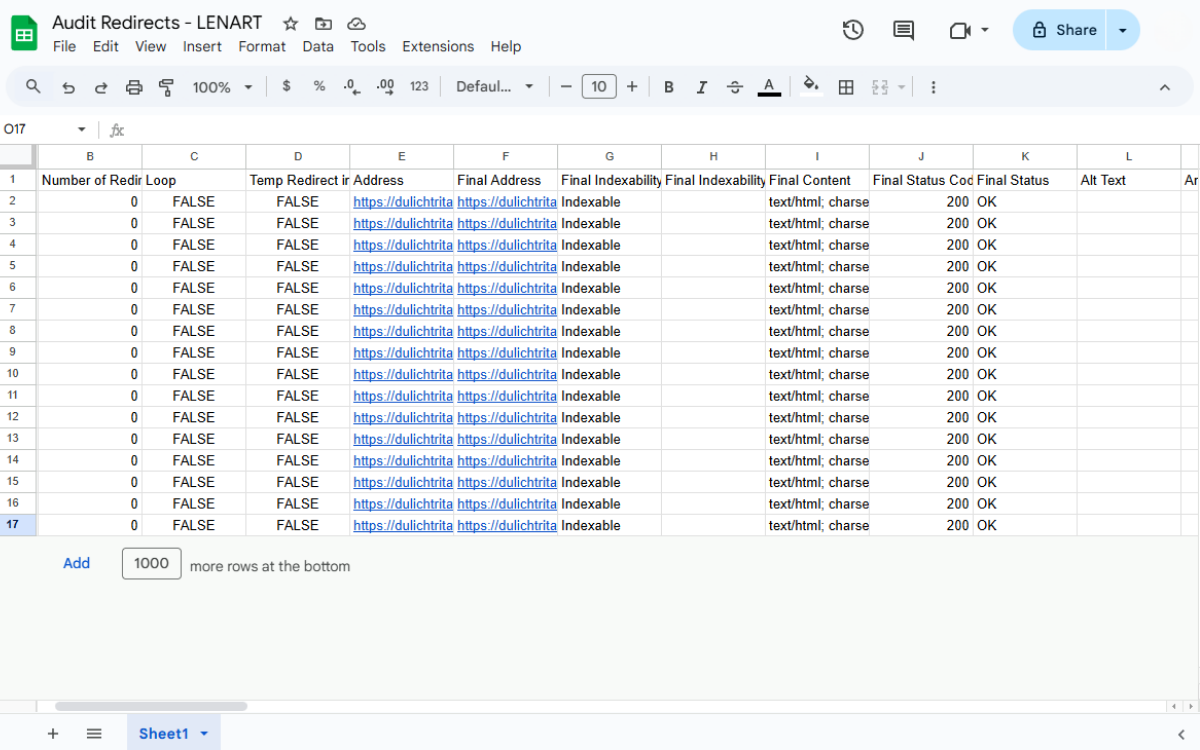Open the search in menus tool

[x=32, y=87]
